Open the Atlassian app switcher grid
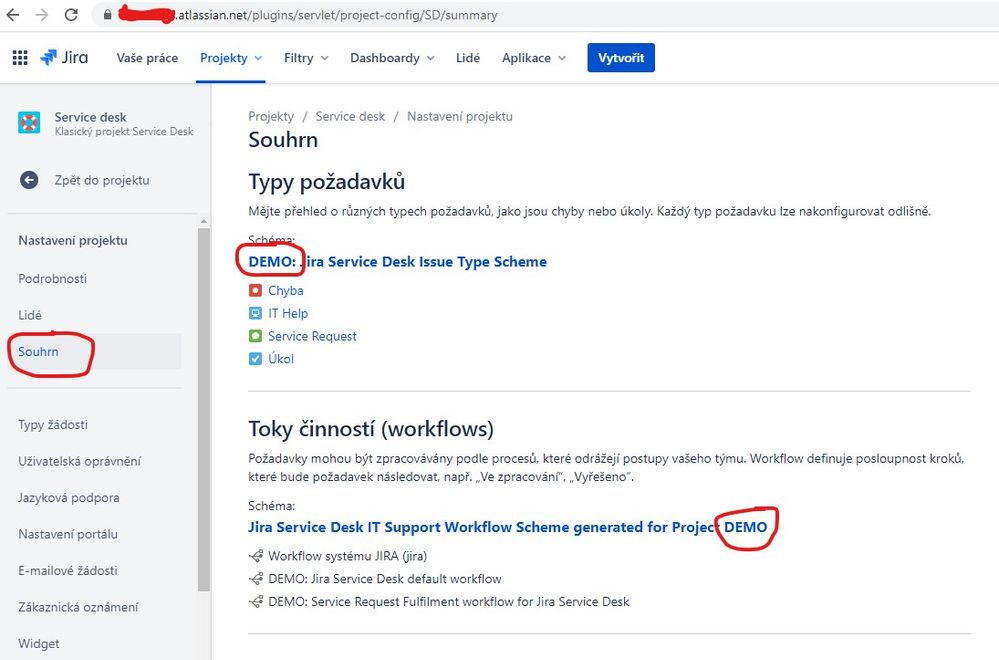The image size is (999, 660). [x=18, y=57]
